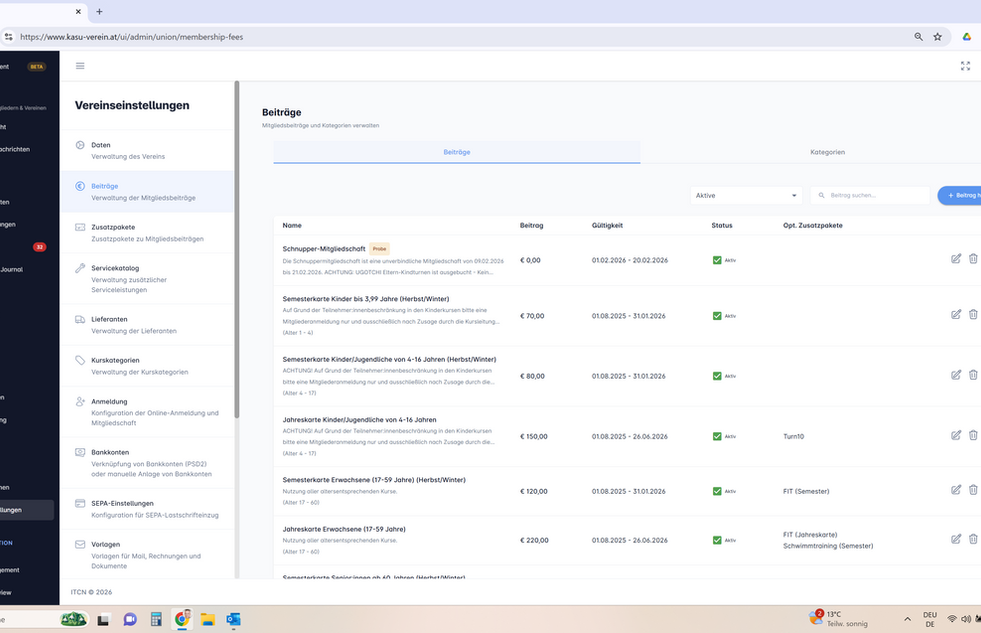Click the hamburger menu icon in header
981x633 pixels.
pyautogui.click(x=80, y=66)
